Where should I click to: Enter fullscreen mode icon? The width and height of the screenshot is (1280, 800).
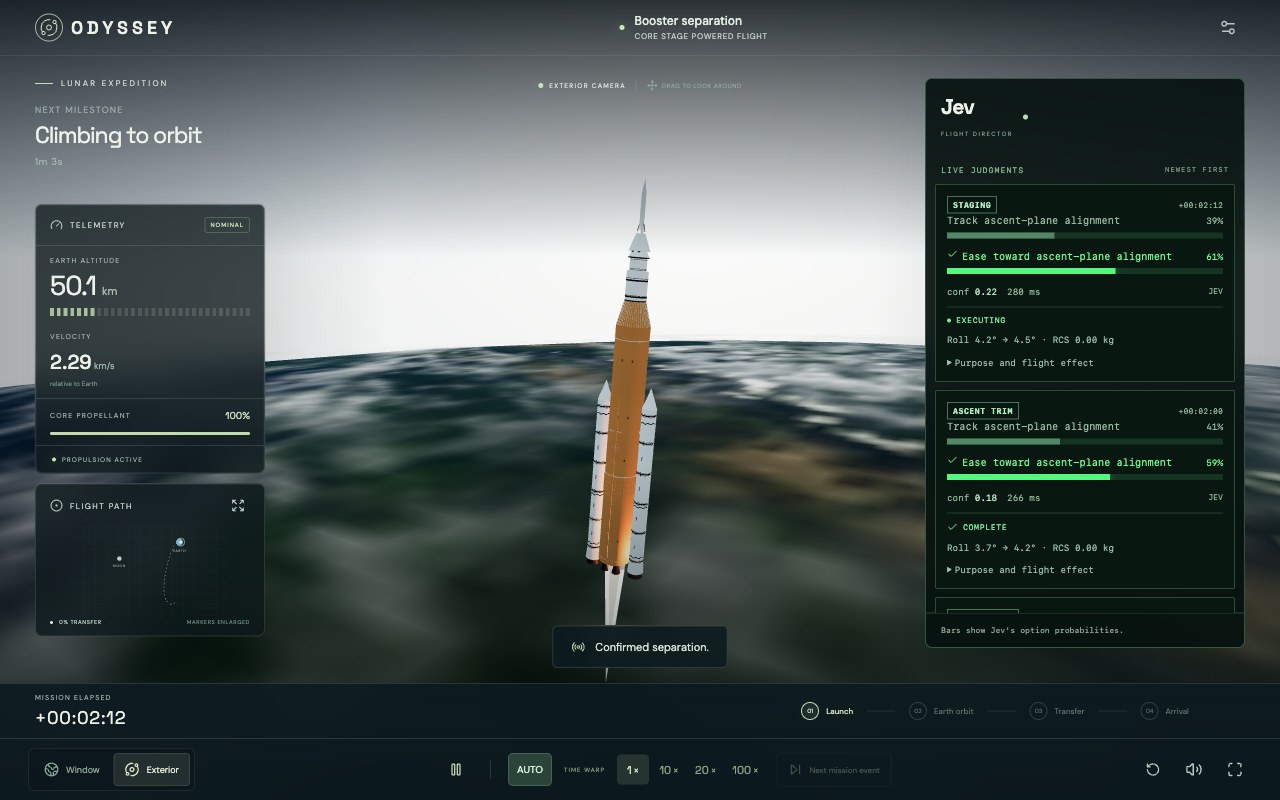1235,769
